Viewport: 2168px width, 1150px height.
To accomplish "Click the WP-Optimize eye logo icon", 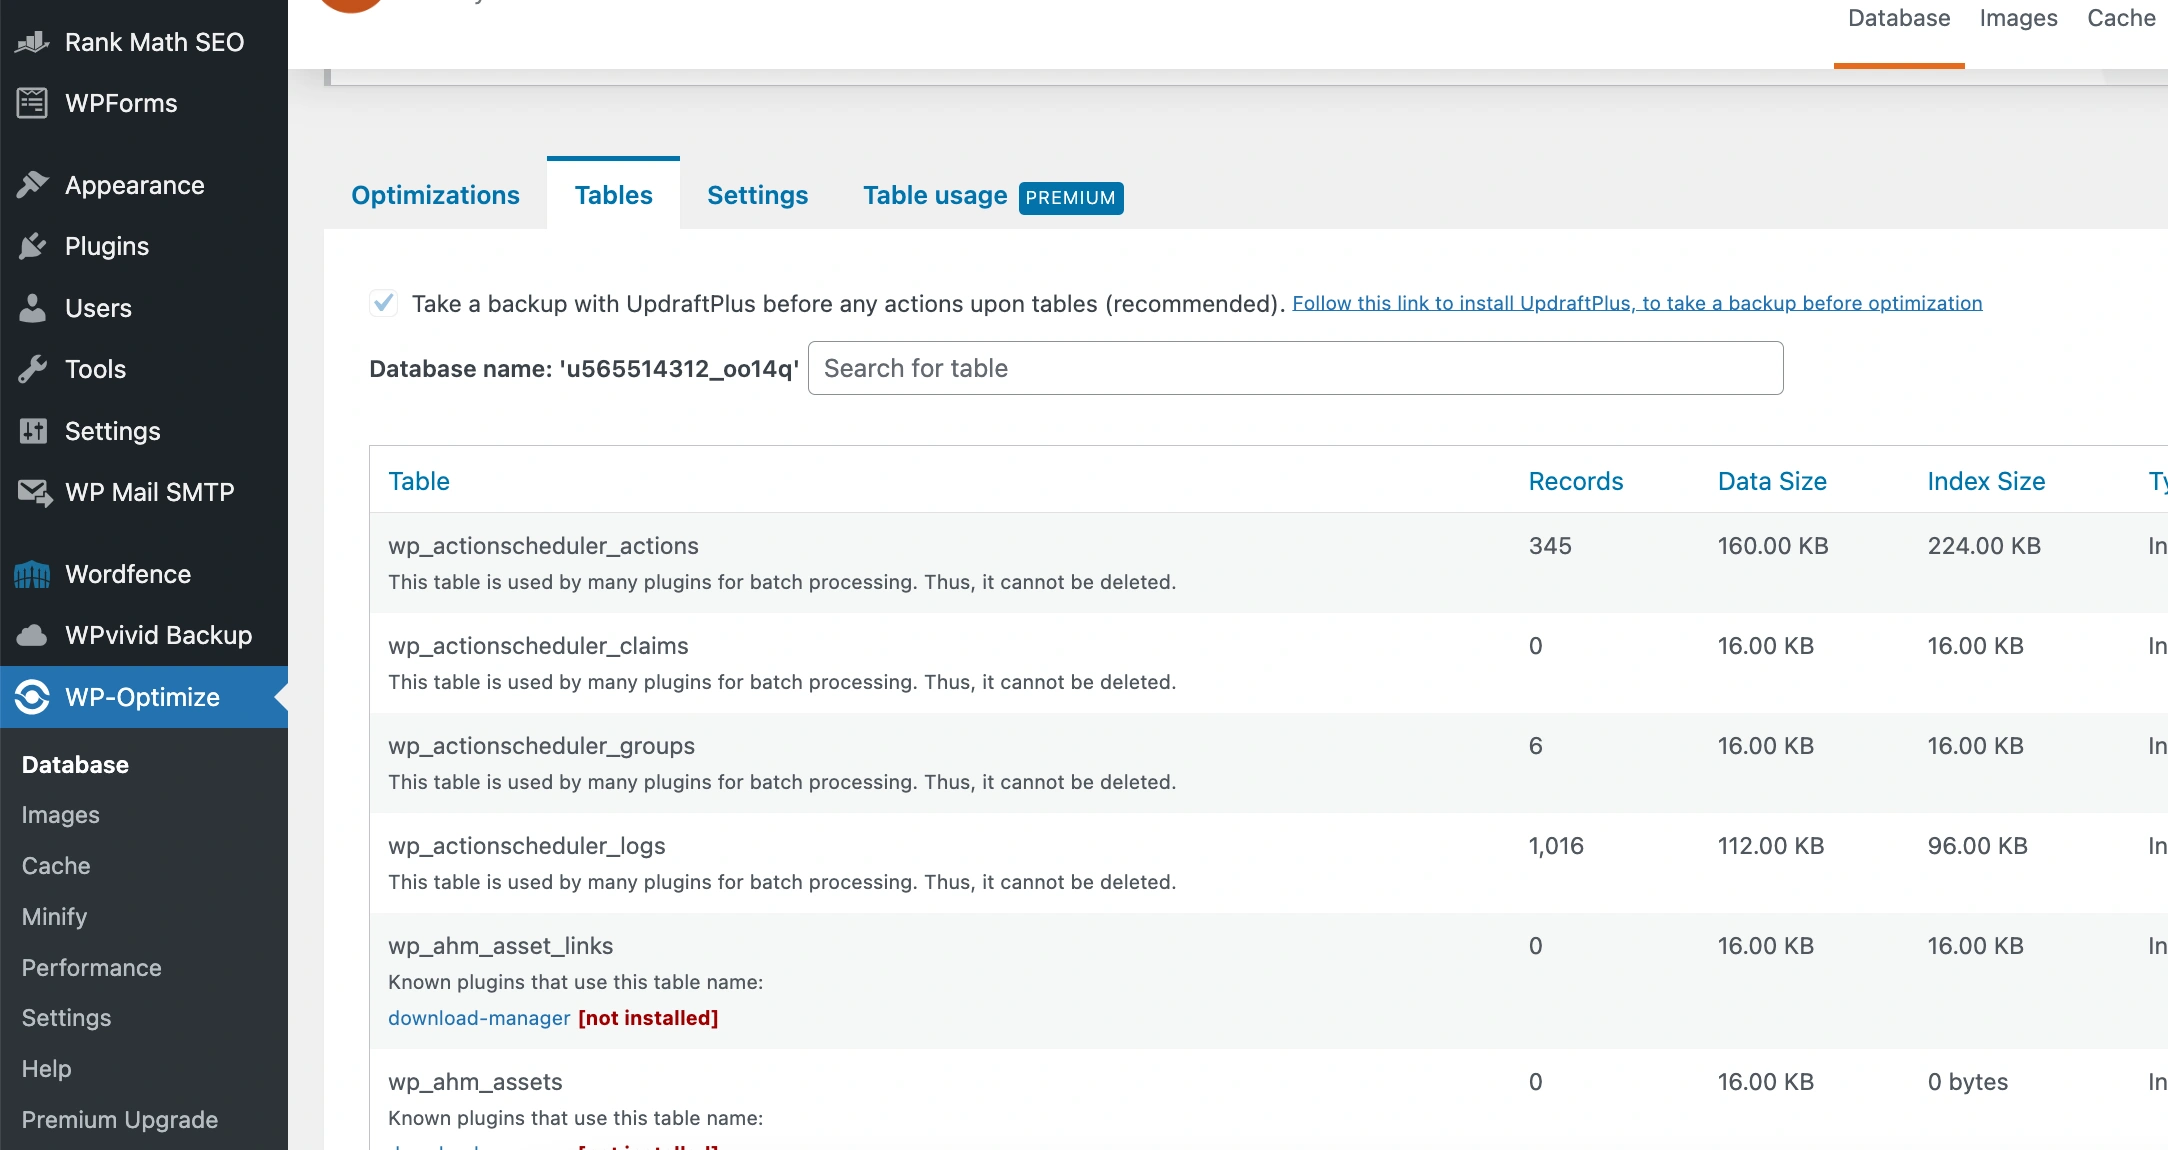I will pyautogui.click(x=31, y=697).
